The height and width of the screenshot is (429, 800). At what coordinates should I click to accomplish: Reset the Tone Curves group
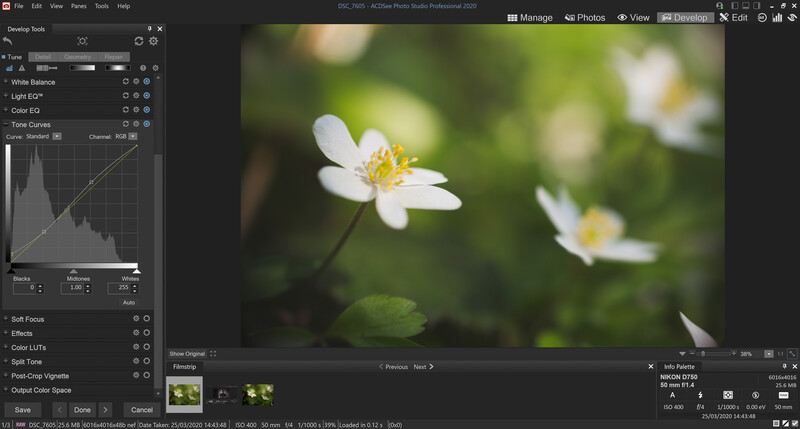[126, 124]
